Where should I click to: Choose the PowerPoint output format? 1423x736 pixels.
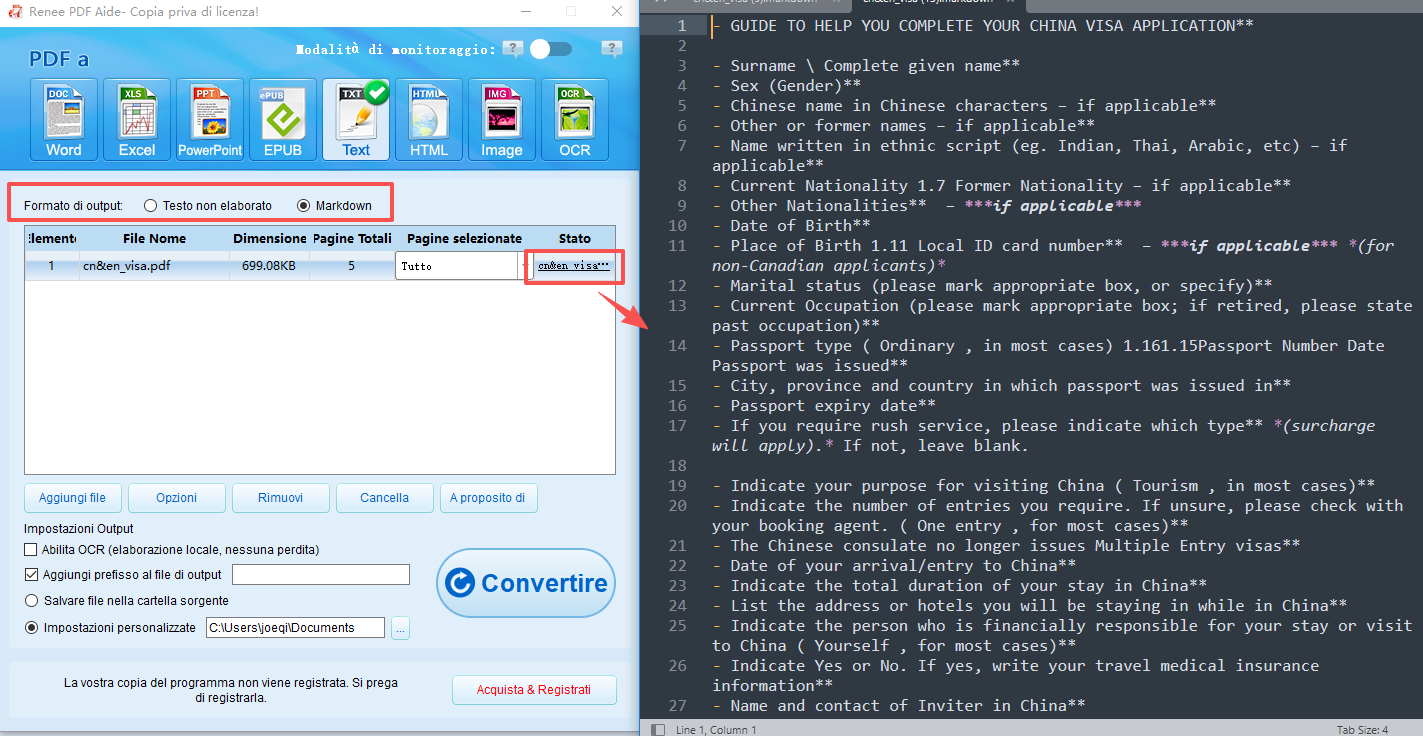pyautogui.click(x=209, y=118)
